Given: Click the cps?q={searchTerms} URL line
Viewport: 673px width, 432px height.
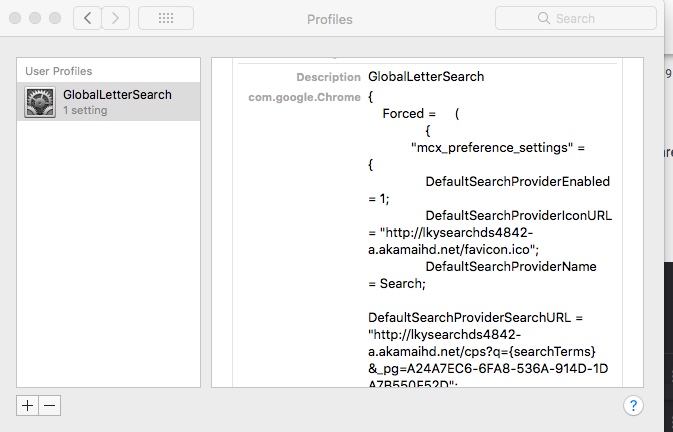Looking at the screenshot, I should pos(482,352).
